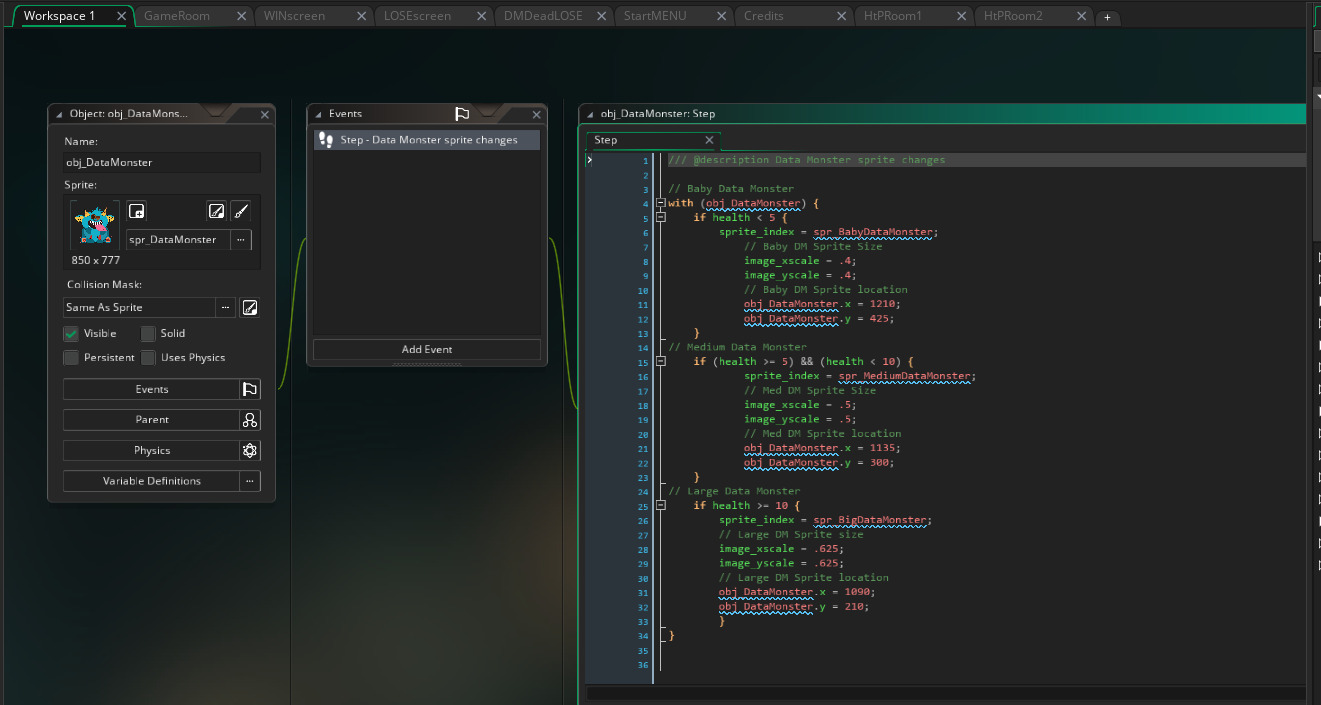Click the paintbrush Edit Image icon
Viewport: 1321px width, 705px height.
pos(241,211)
